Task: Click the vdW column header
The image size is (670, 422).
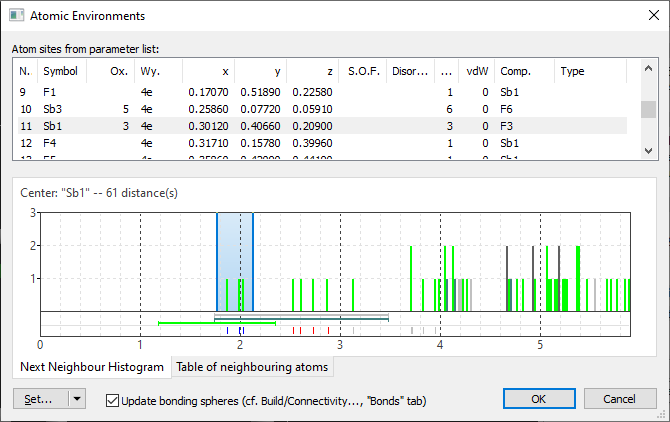Action: (x=476, y=72)
